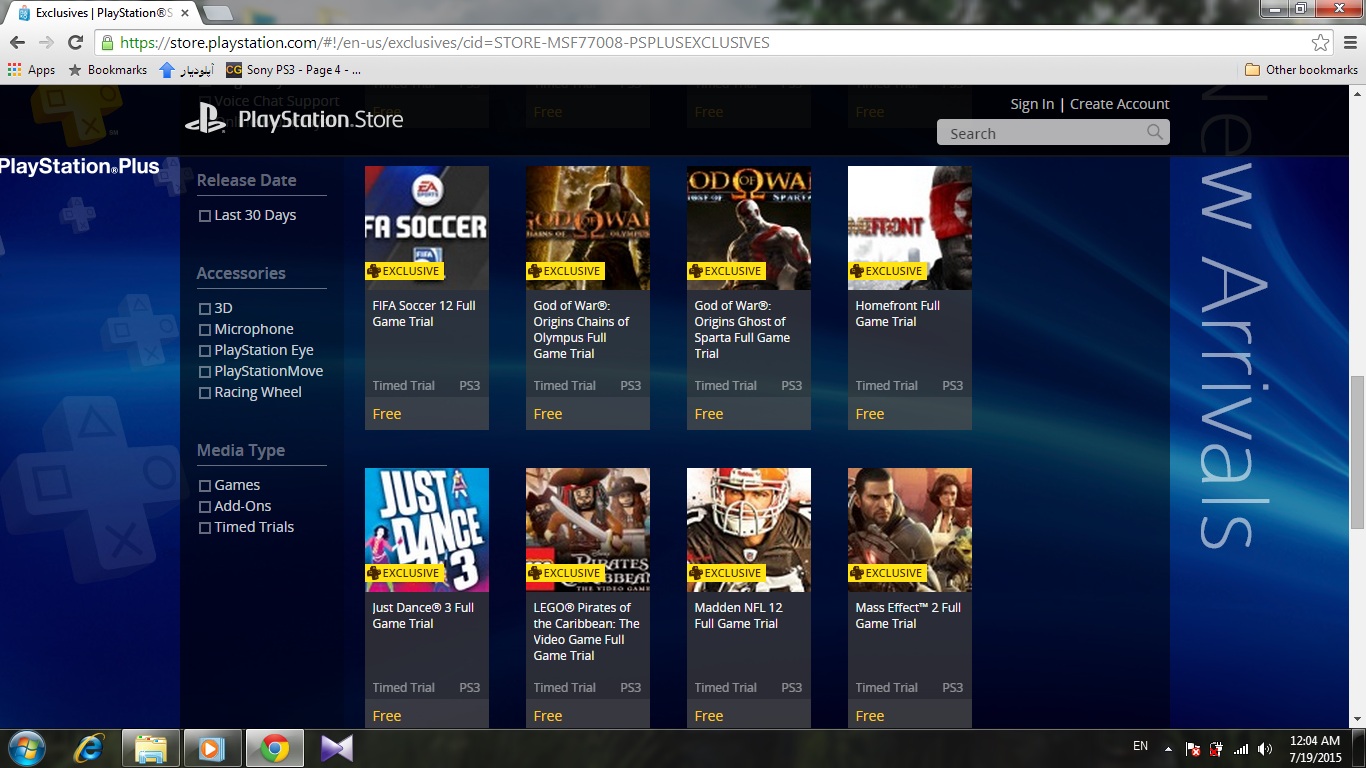Click the search magnifier icon
The image size is (1366, 768).
point(1155,132)
